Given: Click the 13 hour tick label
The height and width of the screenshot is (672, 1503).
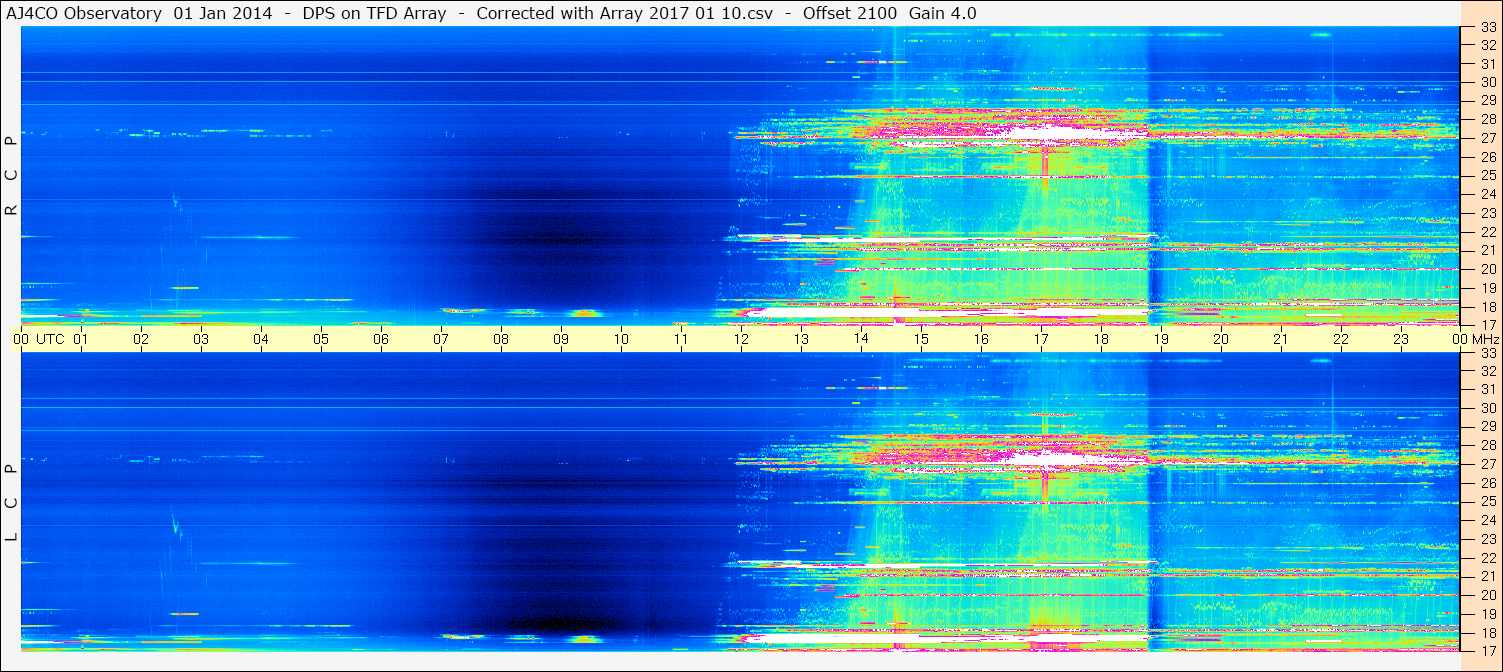Looking at the screenshot, I should 801,339.
